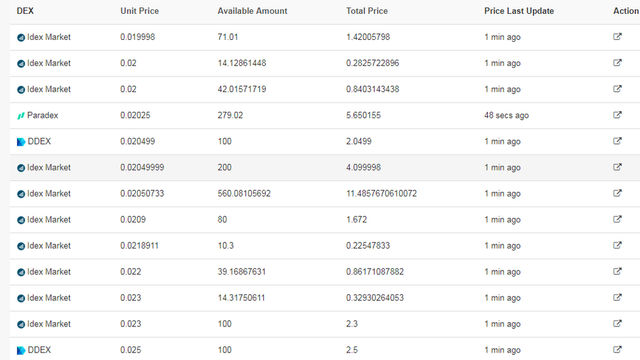Click available amount 39.16867631
The height and width of the screenshot is (360, 640).
[242, 272]
